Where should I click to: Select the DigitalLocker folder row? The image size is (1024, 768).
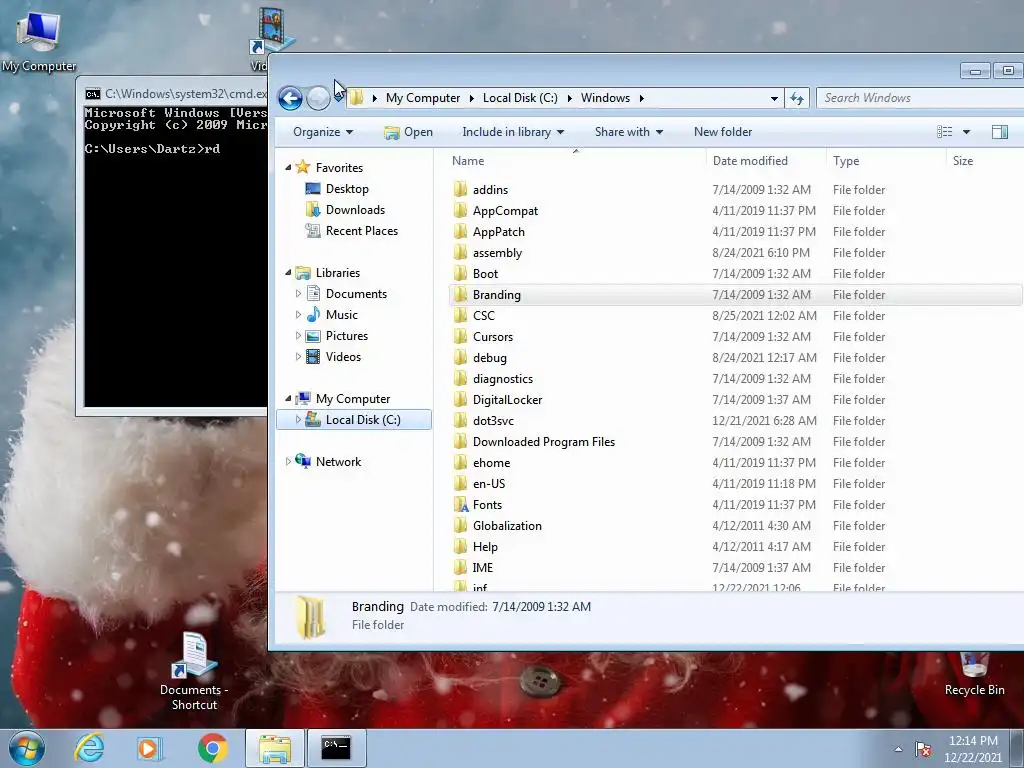click(736, 400)
